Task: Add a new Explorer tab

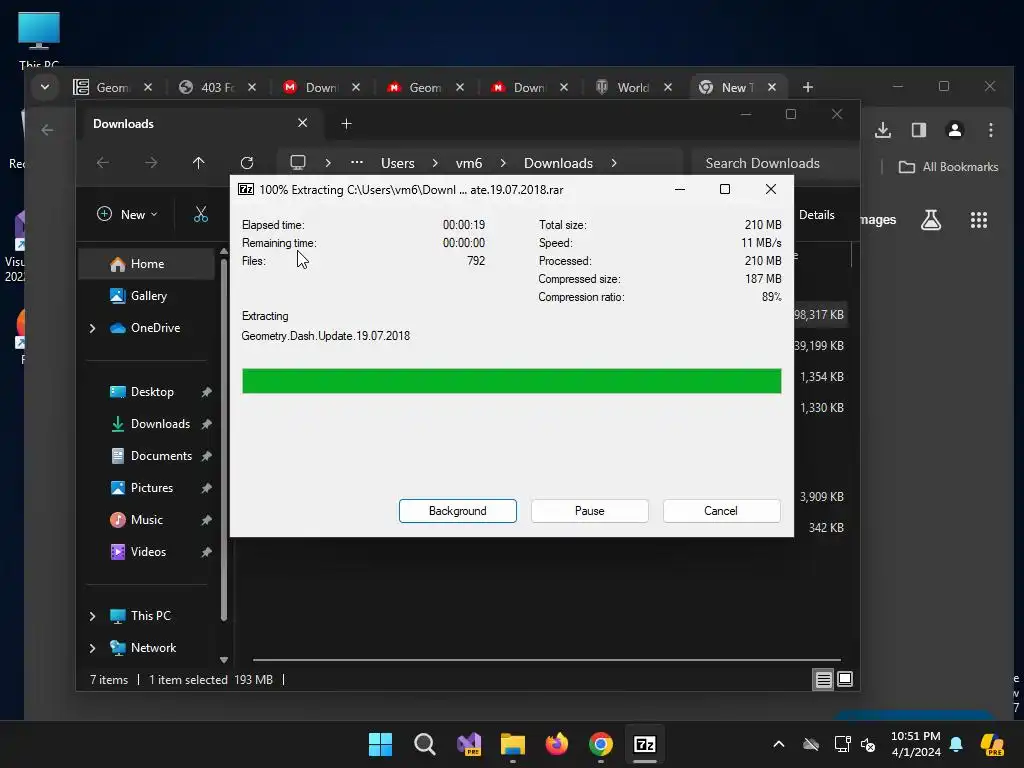Action: 347,123
